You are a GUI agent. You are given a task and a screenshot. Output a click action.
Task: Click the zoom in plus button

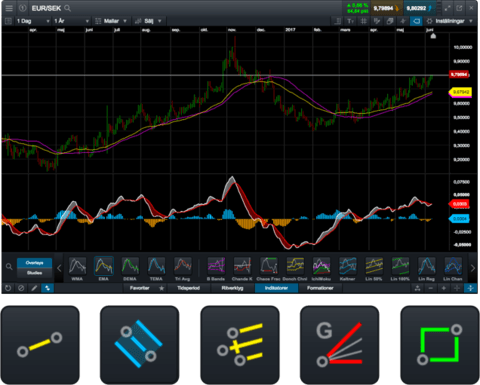point(444,288)
